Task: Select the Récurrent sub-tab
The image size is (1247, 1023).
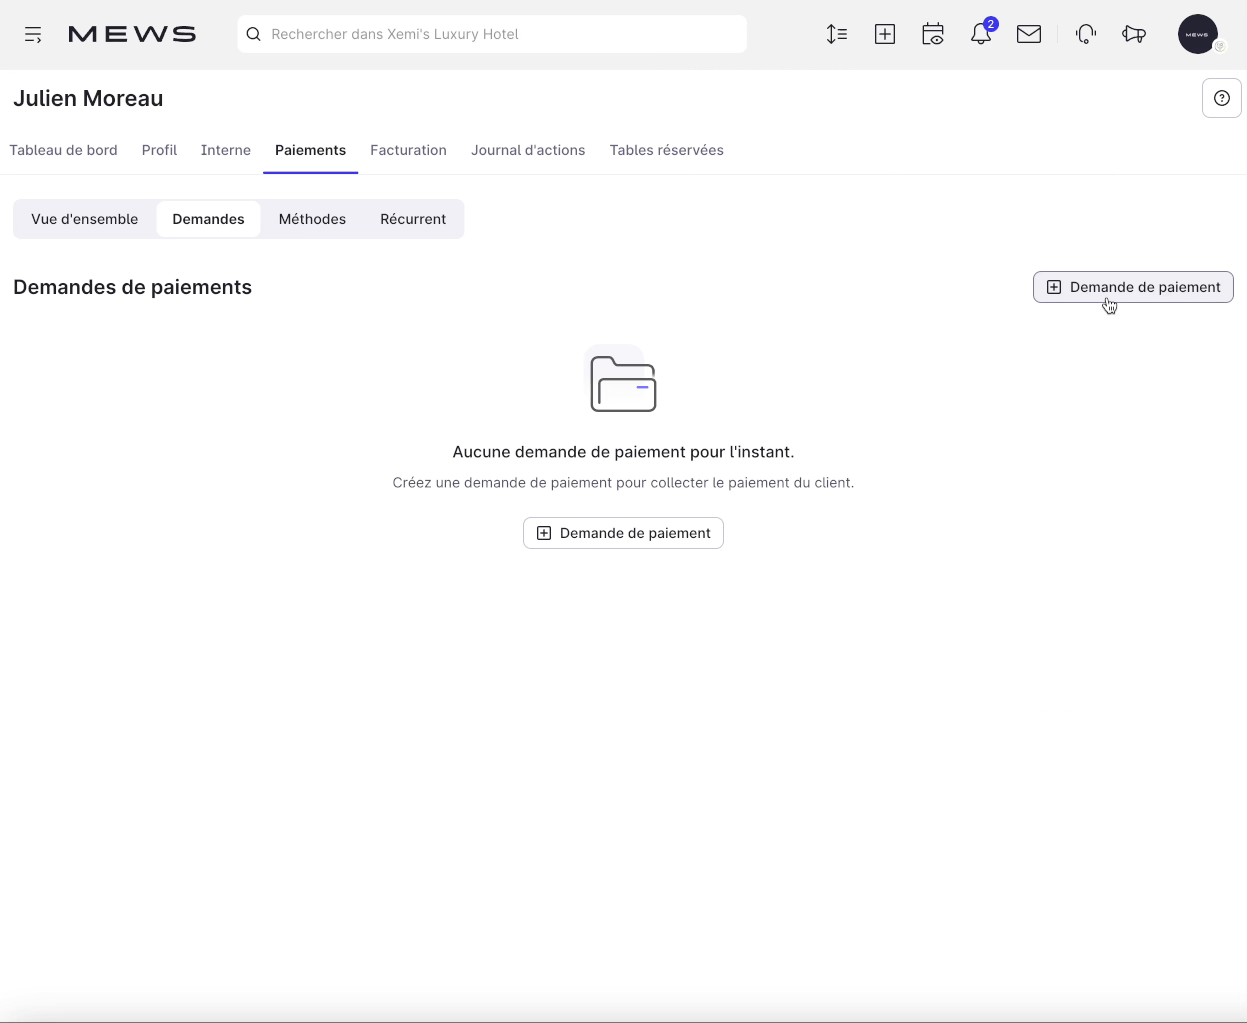Action: coord(413,219)
